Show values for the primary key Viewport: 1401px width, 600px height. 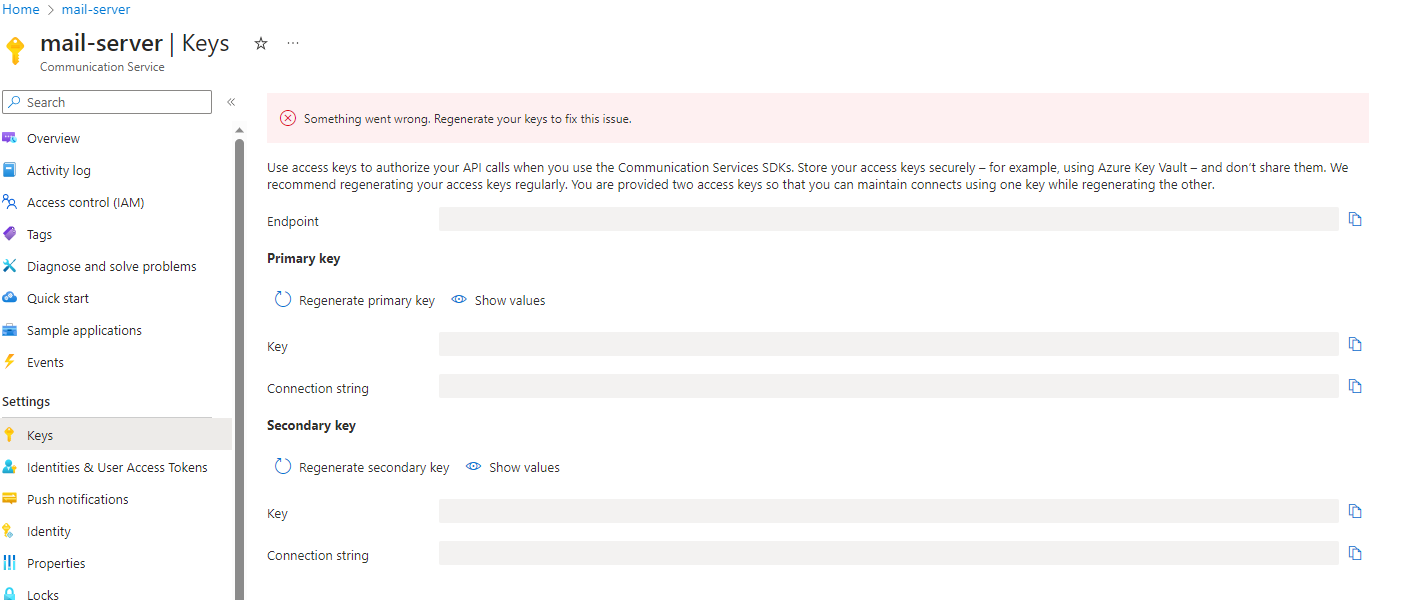point(498,300)
